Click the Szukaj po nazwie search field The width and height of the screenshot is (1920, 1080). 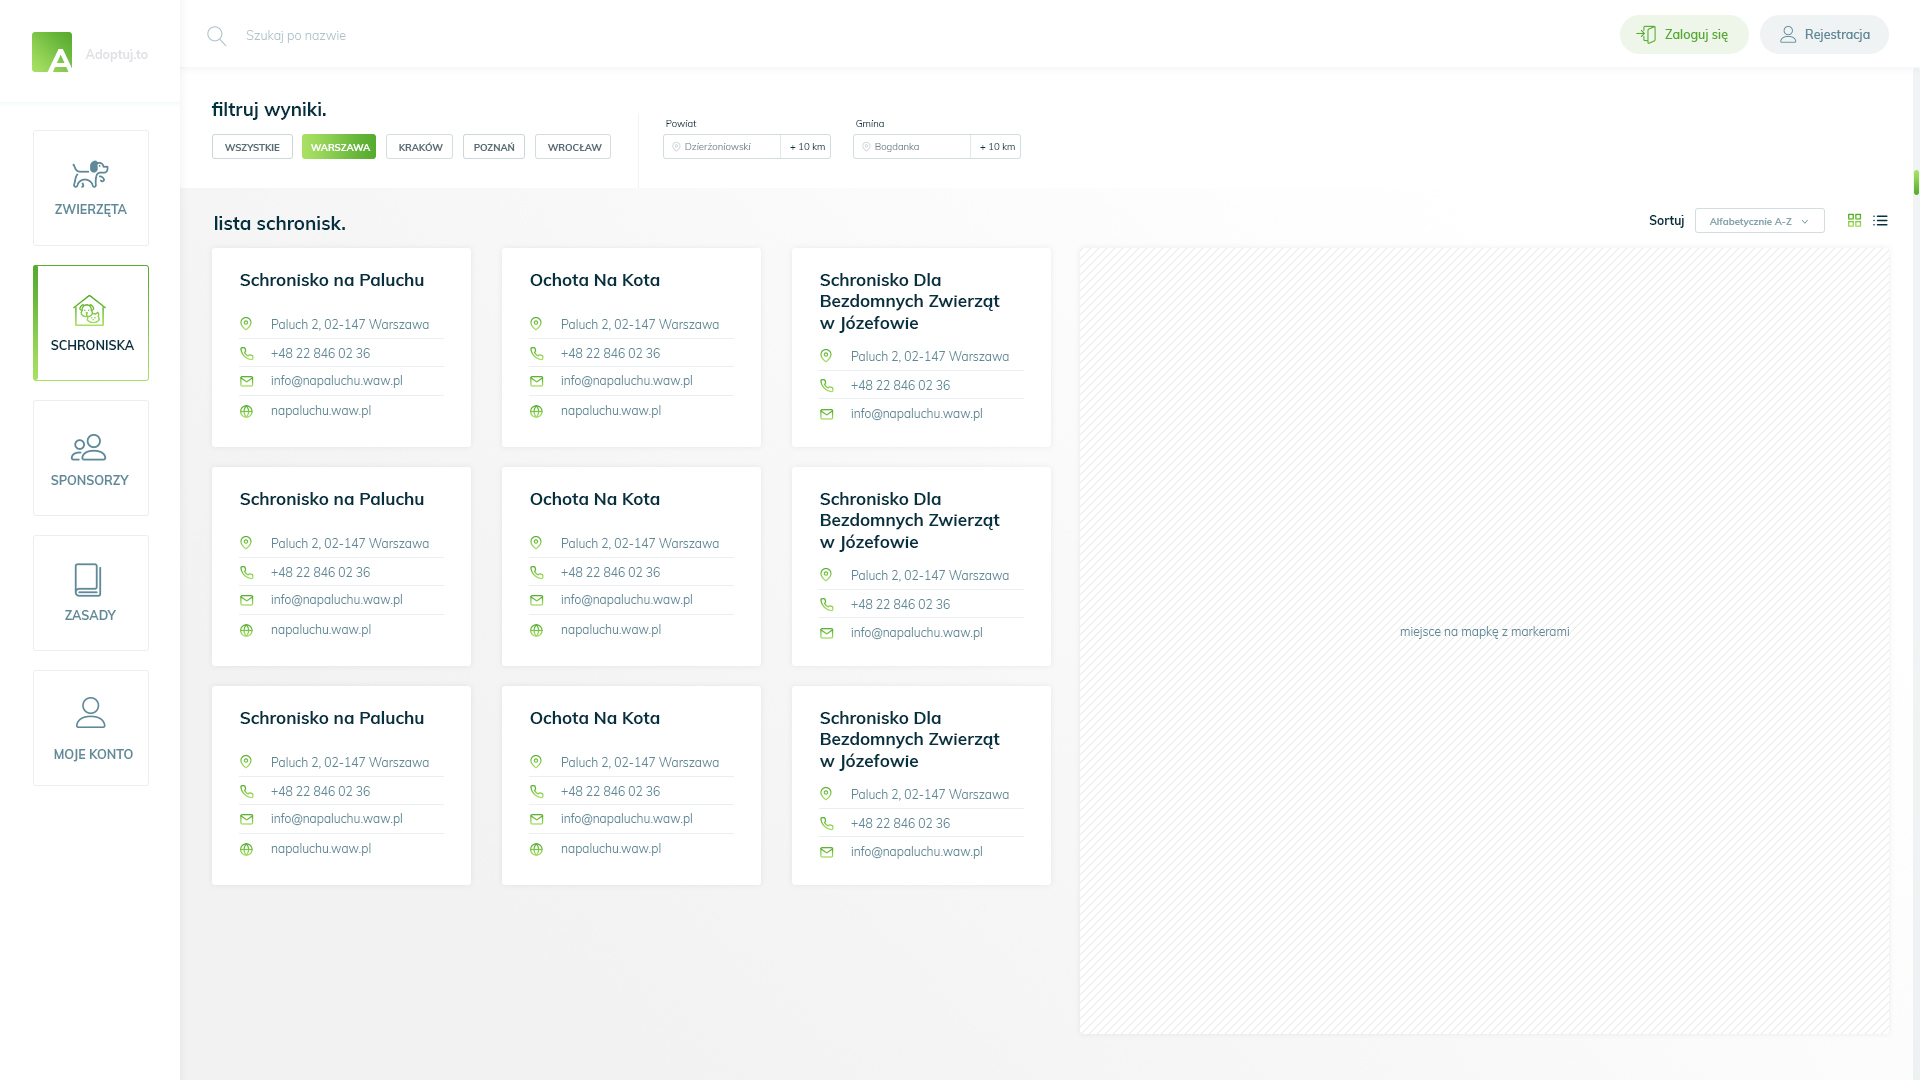tap(400, 35)
